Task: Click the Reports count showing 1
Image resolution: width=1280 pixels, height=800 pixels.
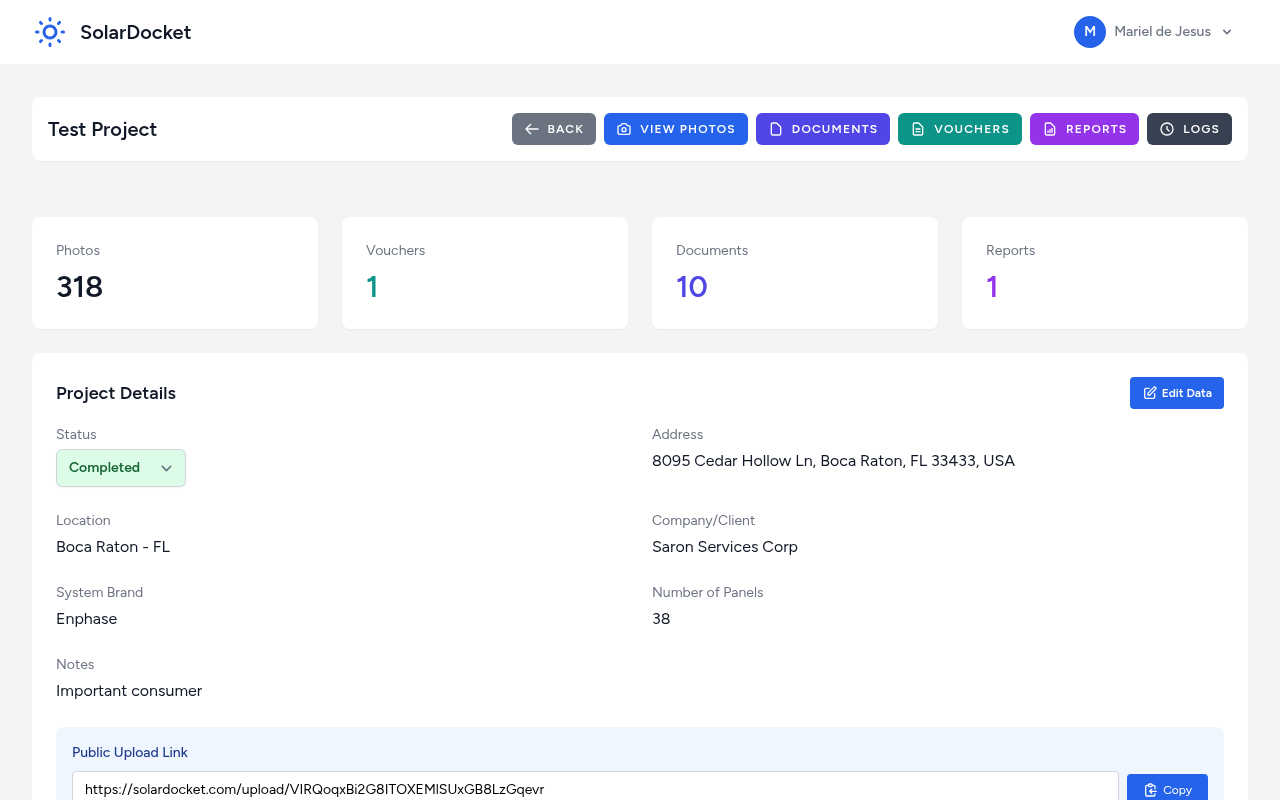Action: 1104,272
